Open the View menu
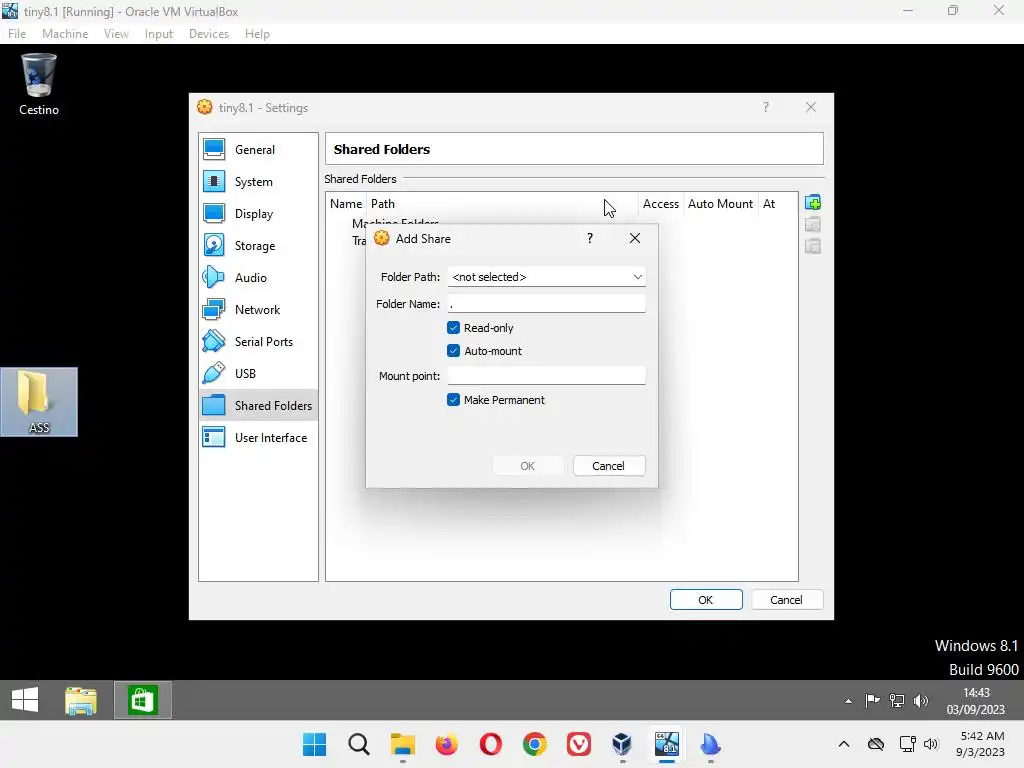This screenshot has height=768, width=1024. (116, 34)
